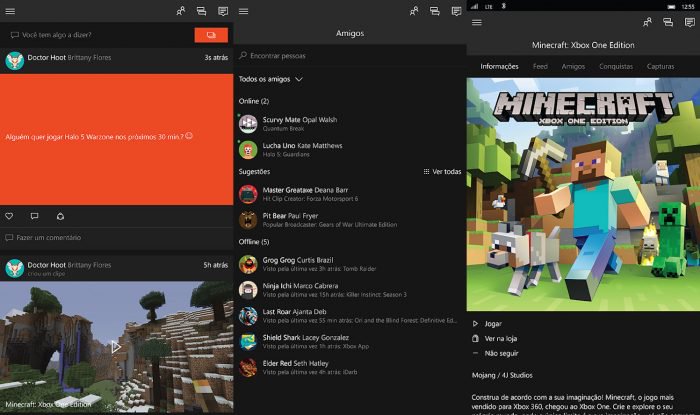Image resolution: width=700 pixels, height=415 pixels.
Task: Open Doctor Hoot avatar on 3s post
Action: coord(15,61)
